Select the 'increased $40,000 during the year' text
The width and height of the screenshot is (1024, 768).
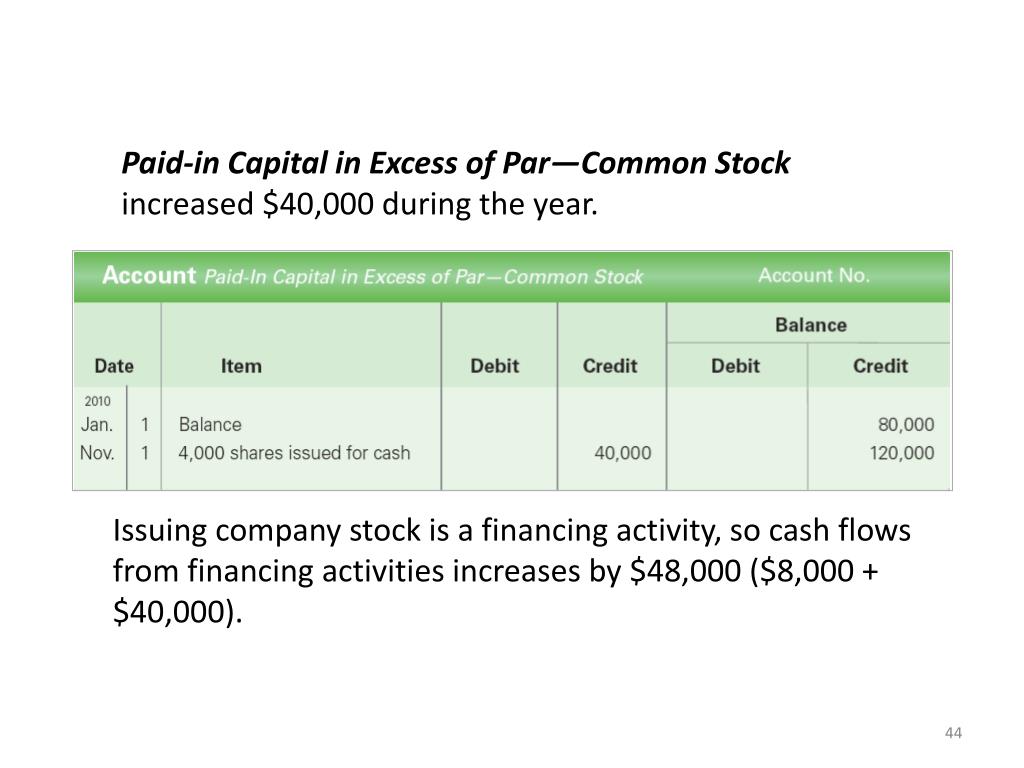point(359,204)
